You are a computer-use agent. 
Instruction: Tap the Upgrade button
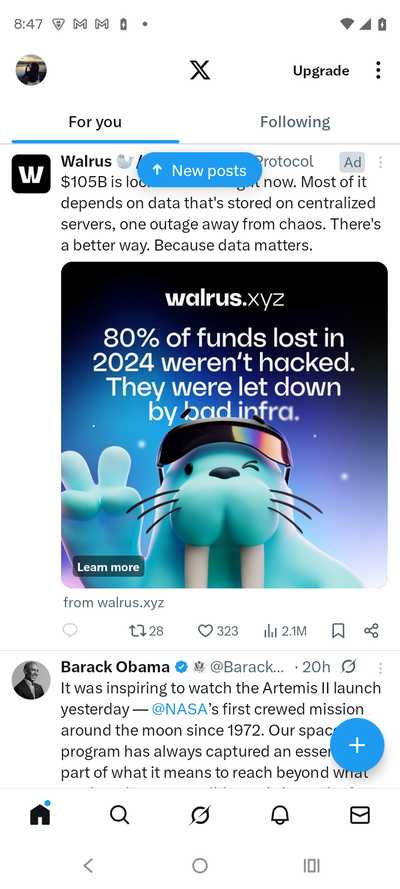click(x=321, y=71)
